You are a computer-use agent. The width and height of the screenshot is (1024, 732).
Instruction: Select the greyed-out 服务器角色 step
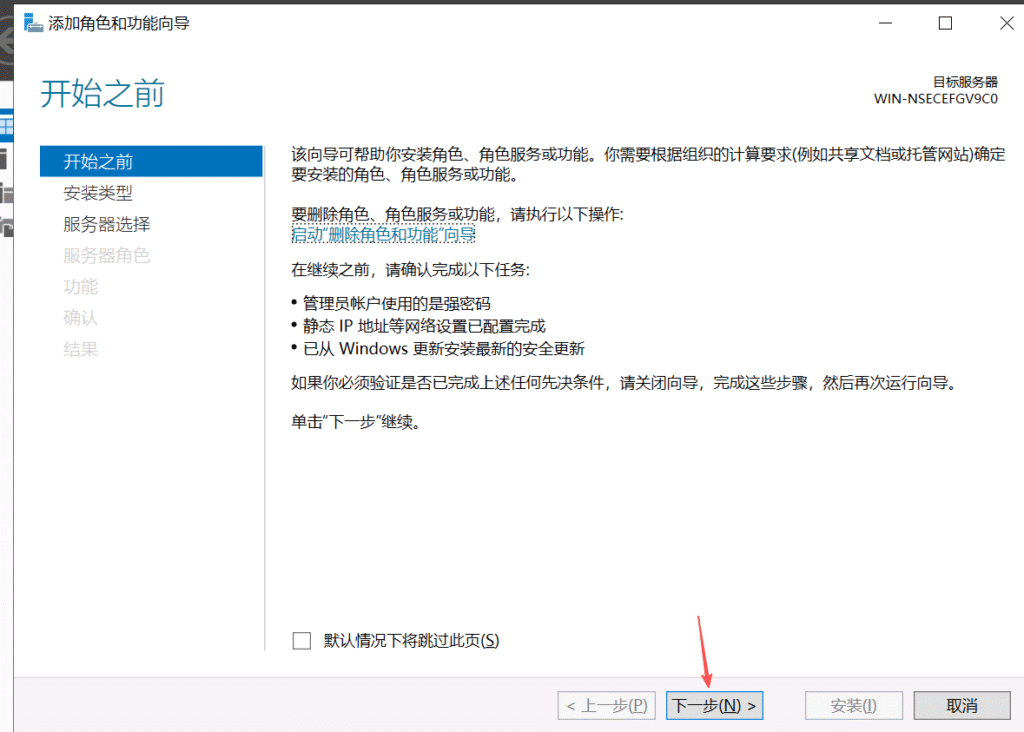[x=107, y=256]
